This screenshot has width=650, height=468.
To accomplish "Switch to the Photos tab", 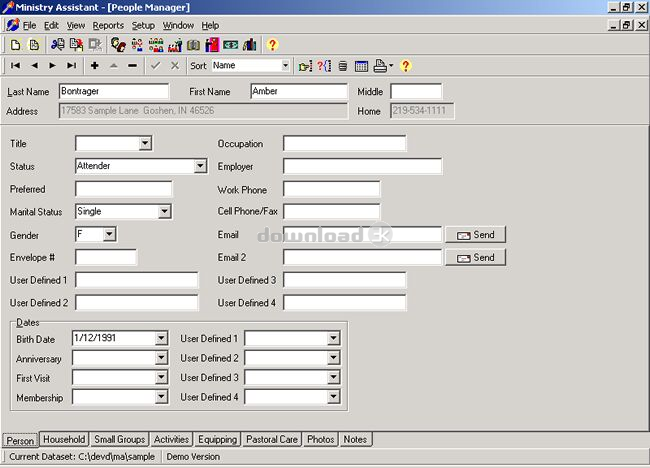I will click(x=320, y=439).
